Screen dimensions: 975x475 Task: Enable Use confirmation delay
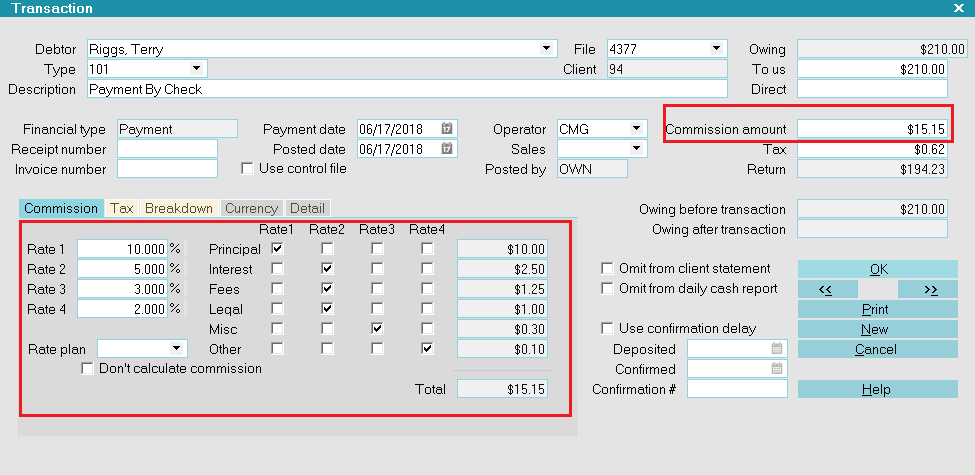[x=607, y=328]
